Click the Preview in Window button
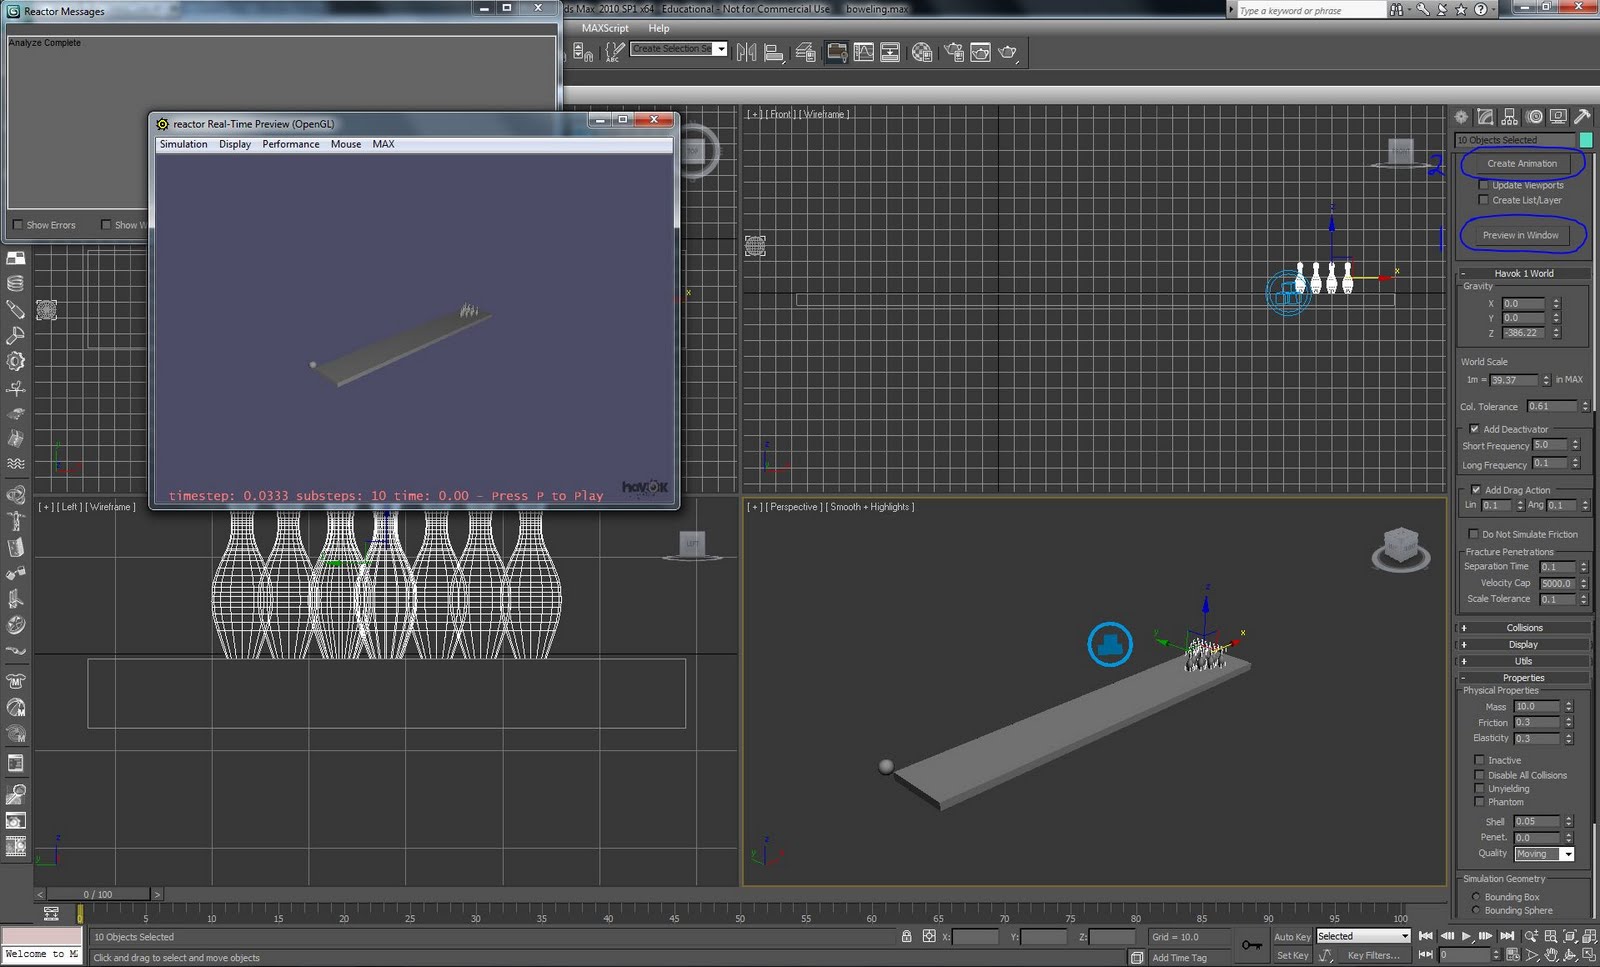The width and height of the screenshot is (1600, 967). click(1519, 234)
